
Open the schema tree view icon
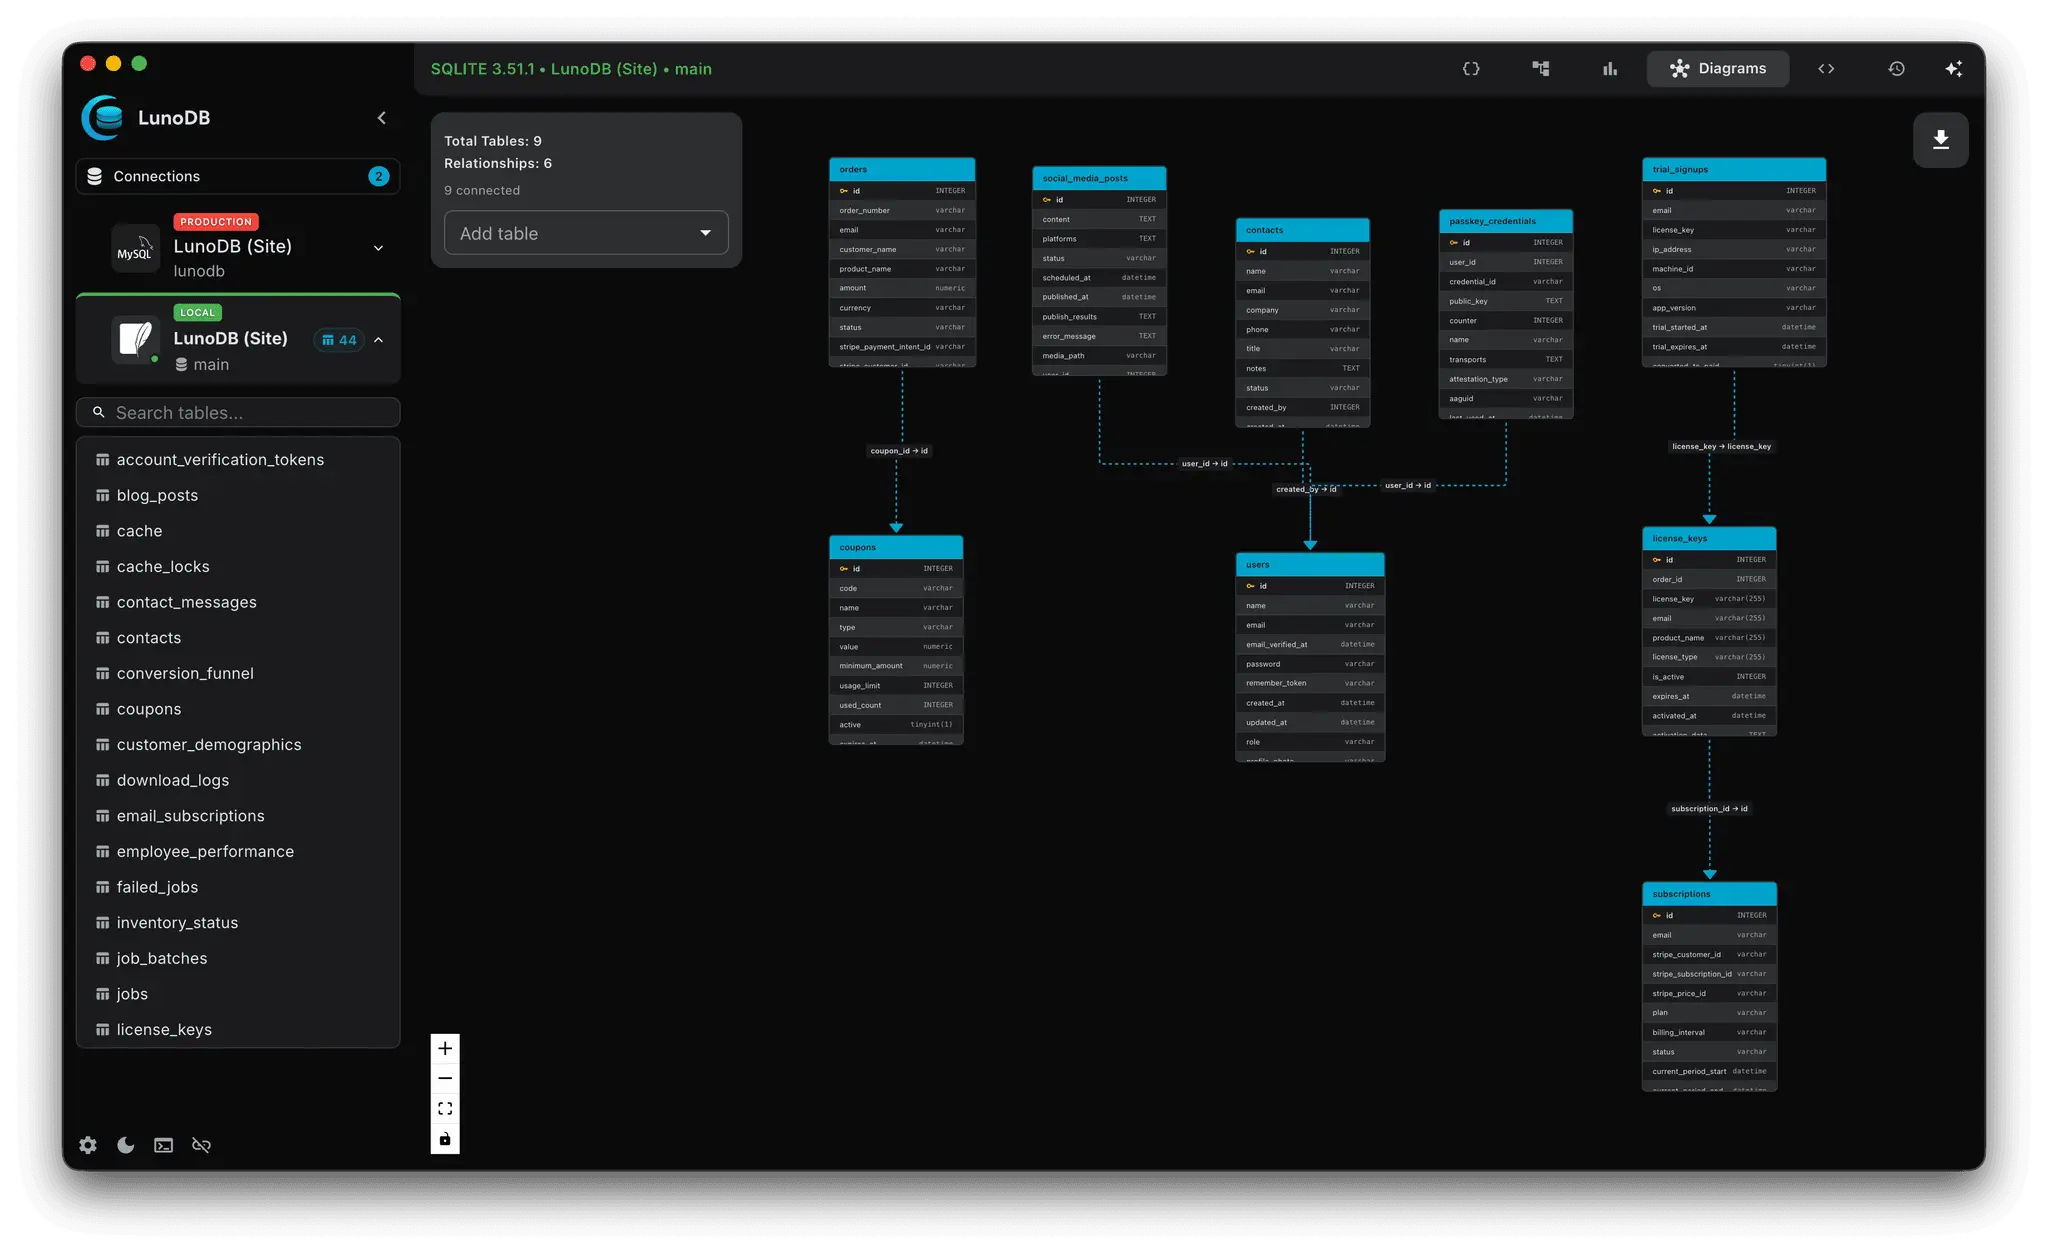(x=1540, y=69)
